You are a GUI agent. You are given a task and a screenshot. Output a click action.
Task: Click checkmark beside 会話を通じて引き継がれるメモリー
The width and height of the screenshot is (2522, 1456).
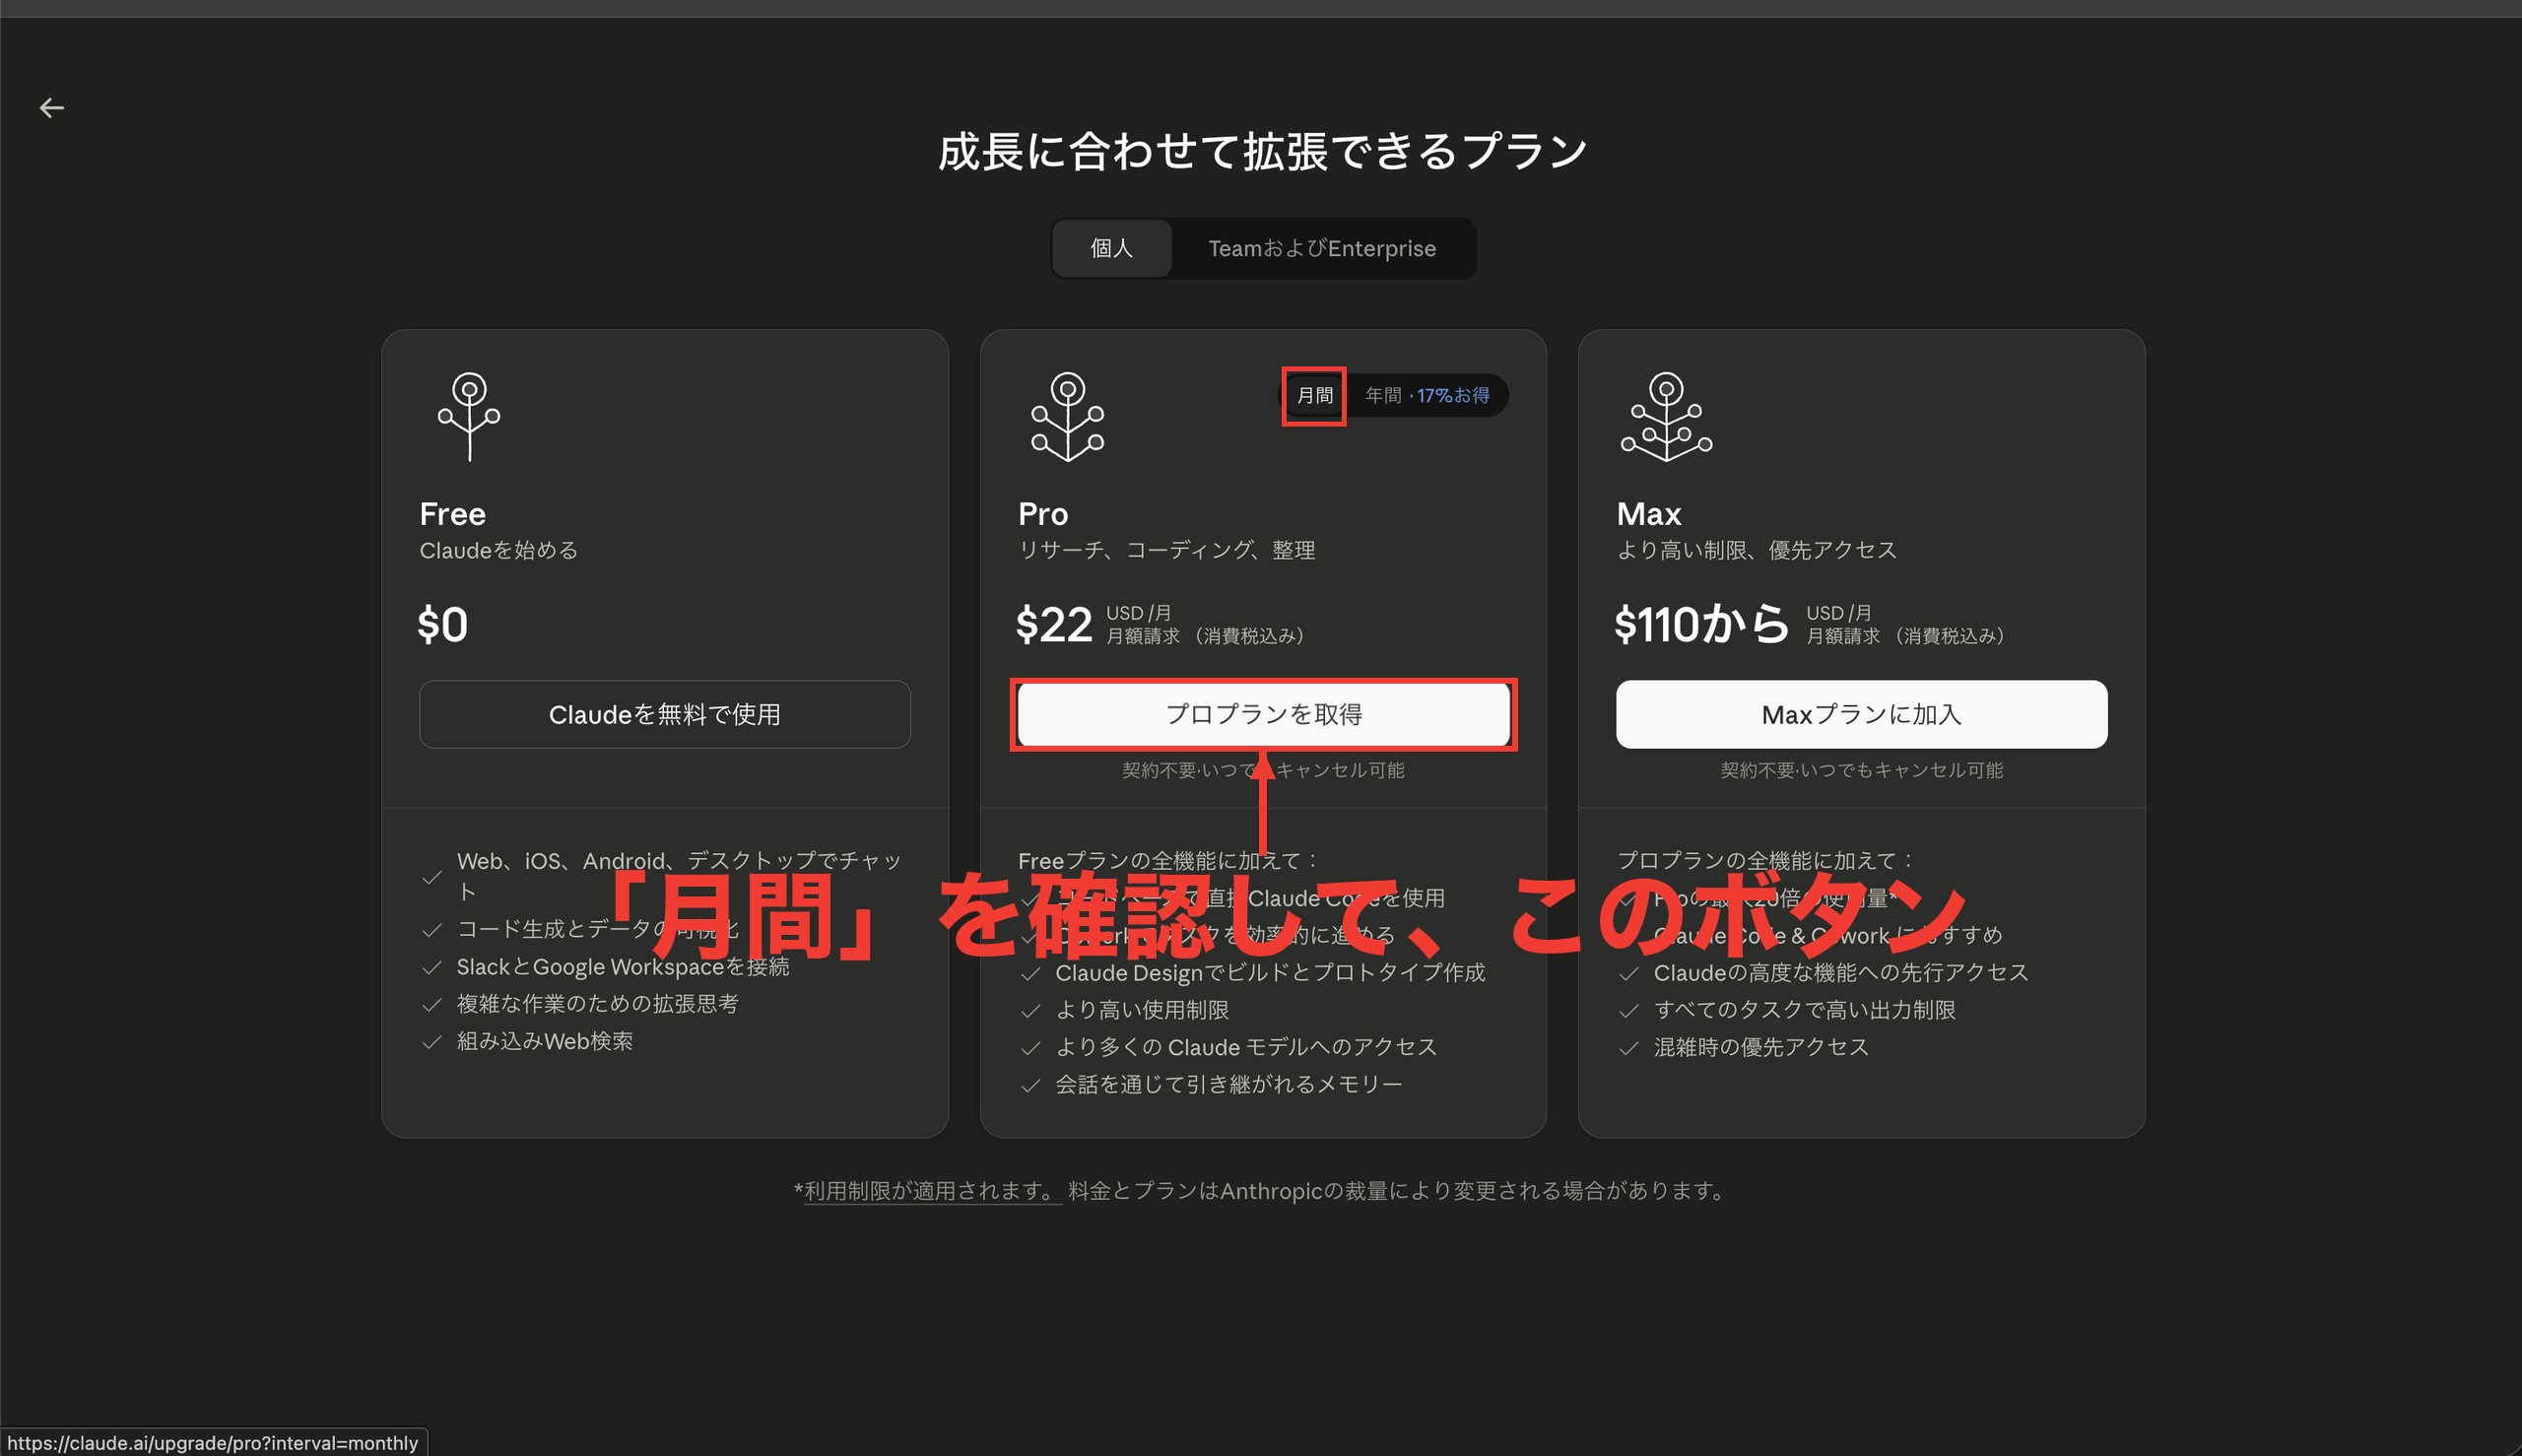(1030, 1085)
